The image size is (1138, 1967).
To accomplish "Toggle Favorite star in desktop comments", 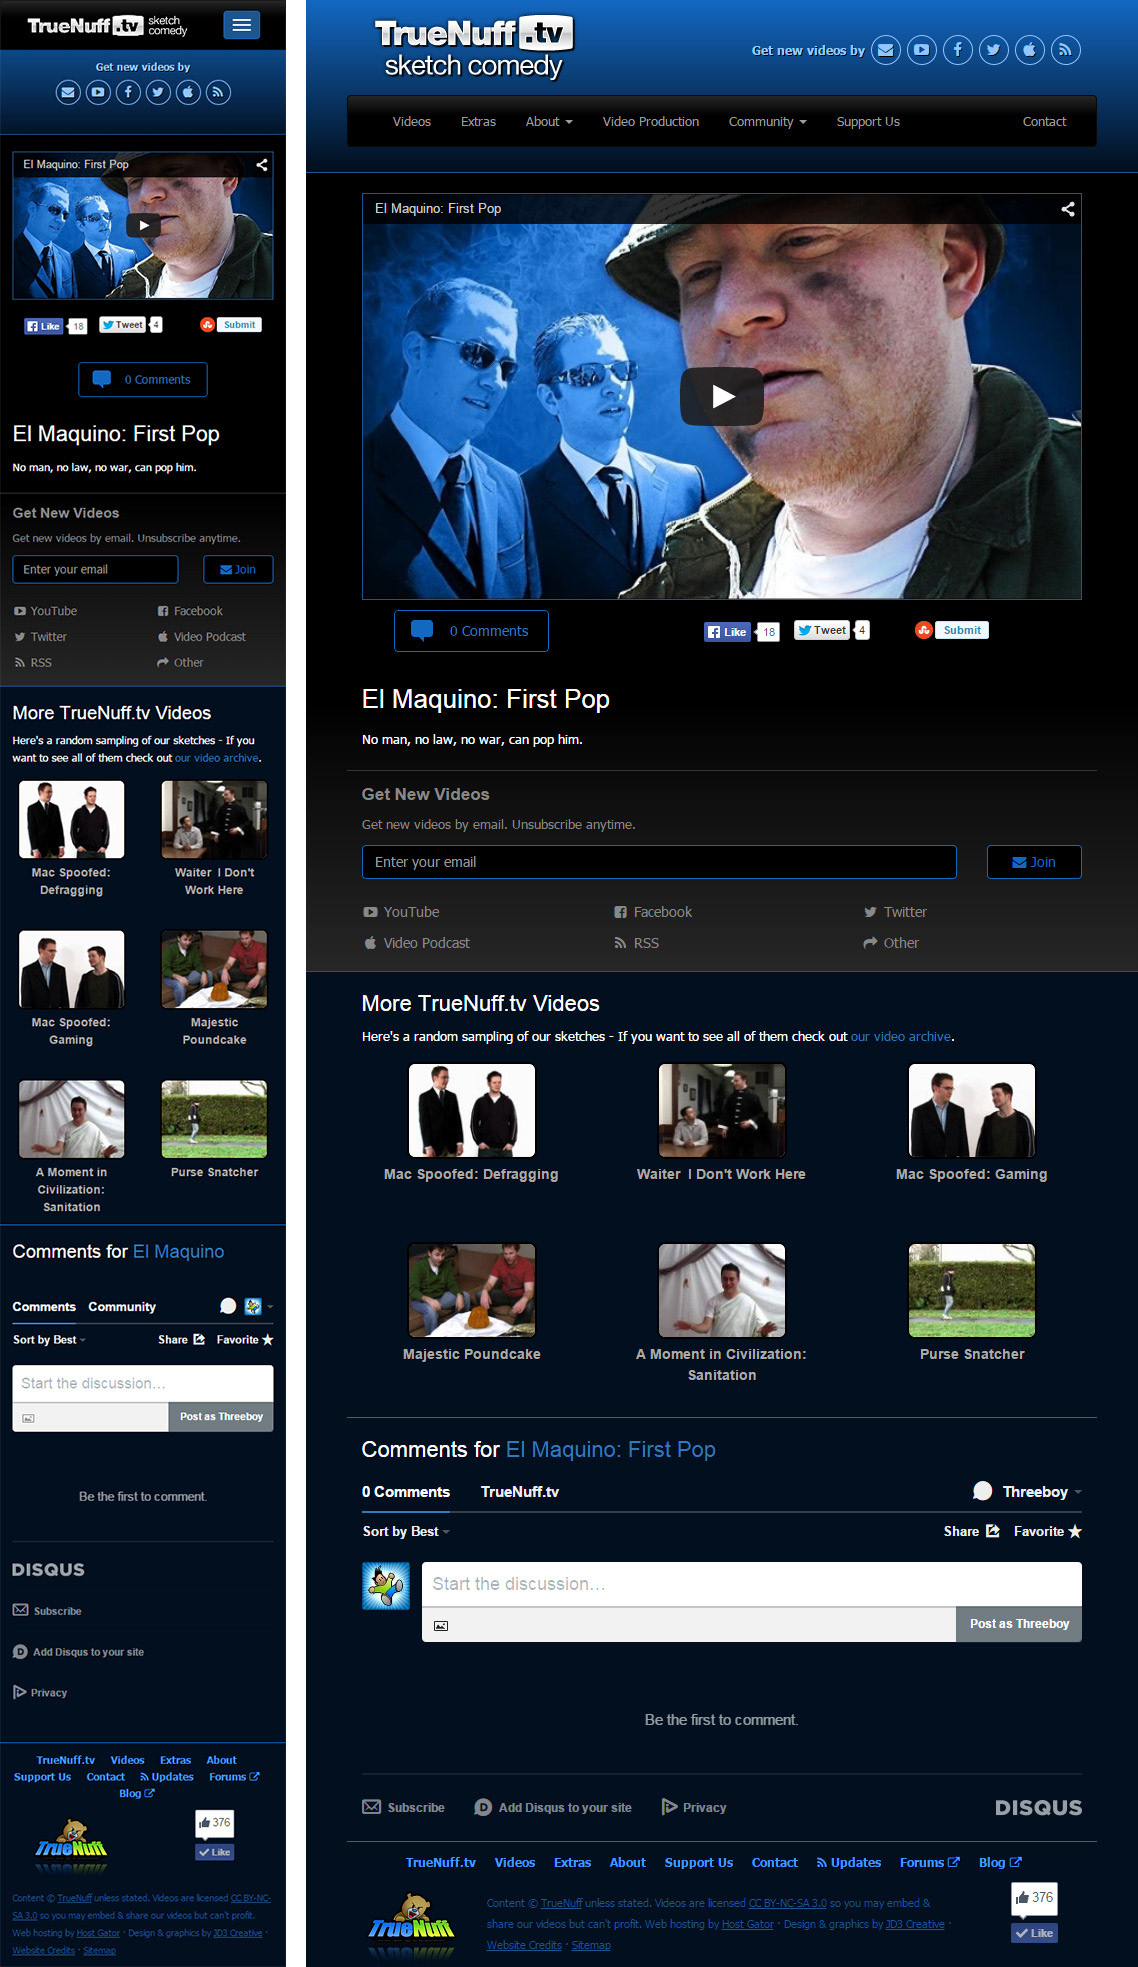I will [x=1047, y=1531].
